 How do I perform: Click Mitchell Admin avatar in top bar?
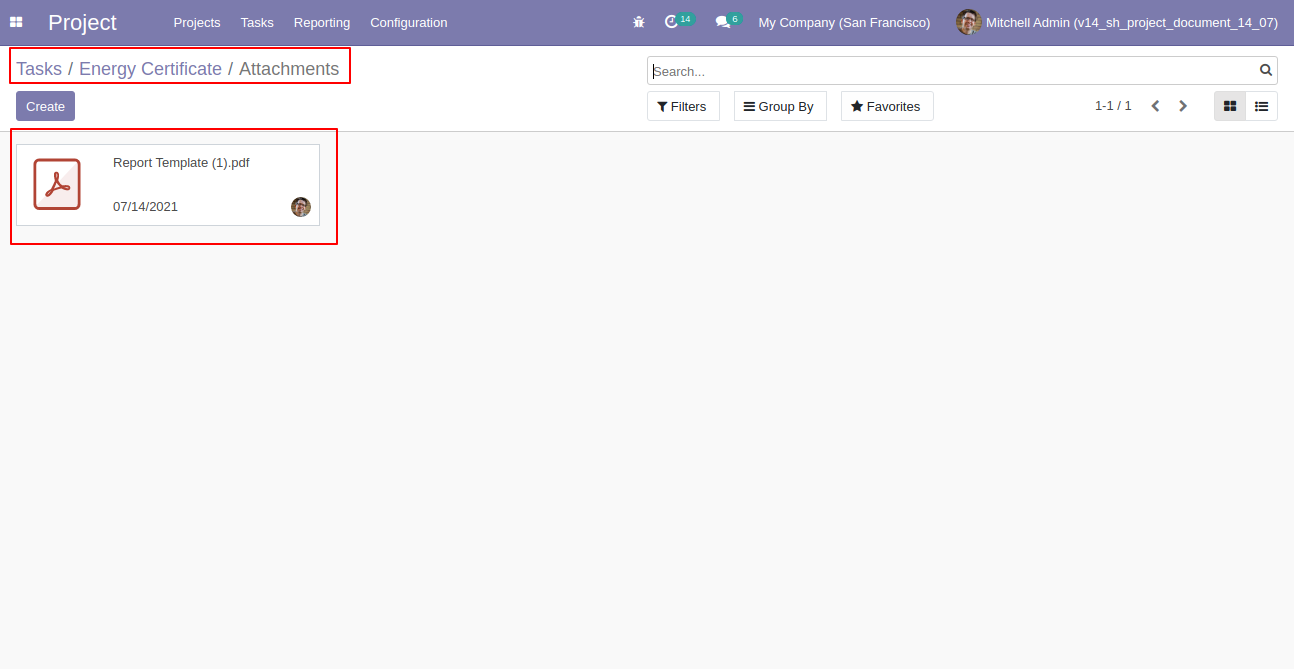(x=968, y=22)
